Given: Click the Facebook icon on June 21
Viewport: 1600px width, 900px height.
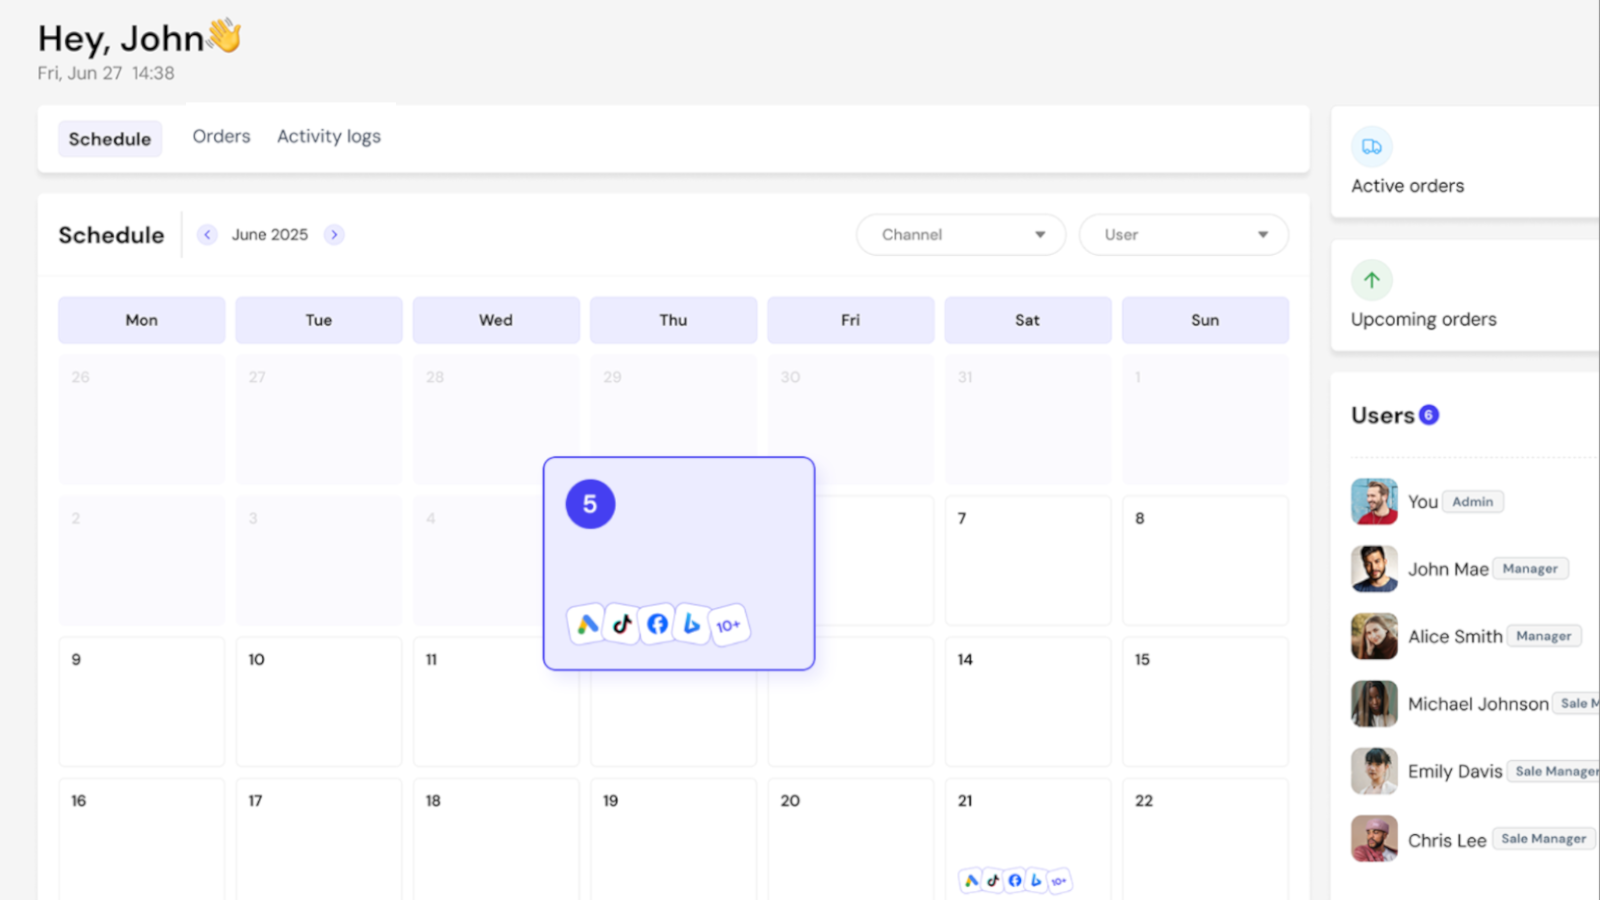Looking at the screenshot, I should (x=1015, y=880).
